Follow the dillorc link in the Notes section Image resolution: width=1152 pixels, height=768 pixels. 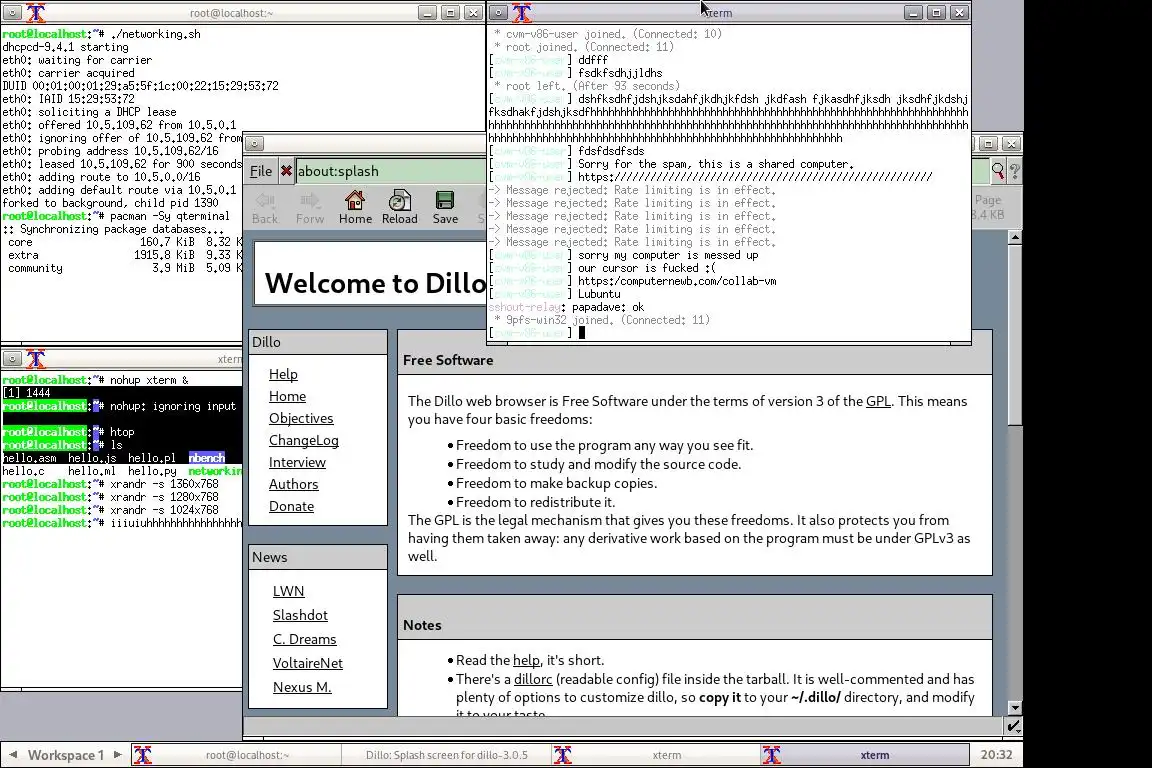pos(533,679)
